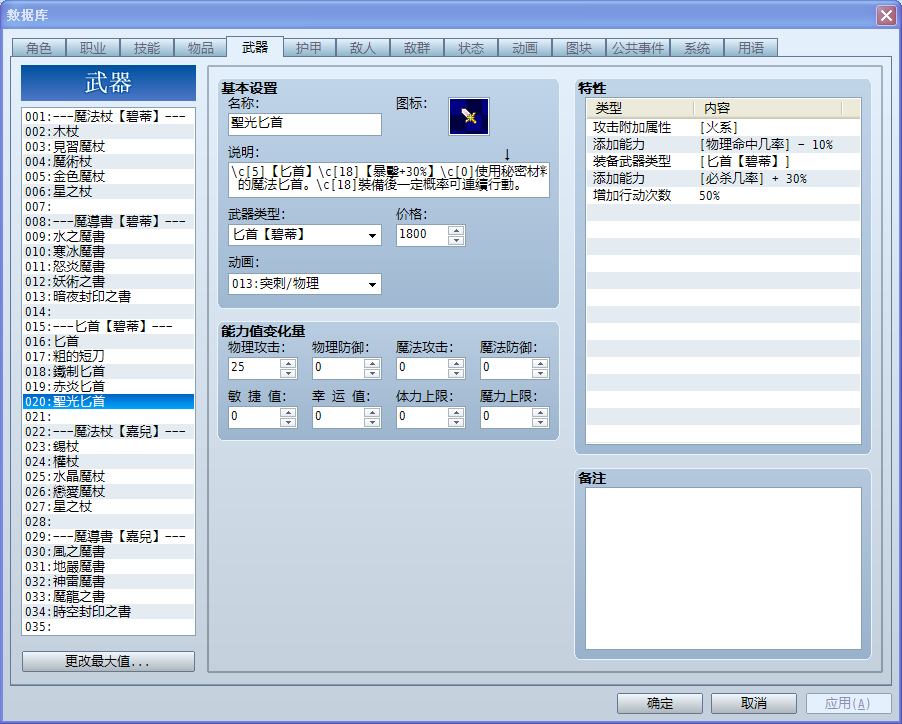Viewport: 902px width, 724px height.
Task: Select weapon 034:時空封印之書 in the list
Action: (x=108, y=611)
